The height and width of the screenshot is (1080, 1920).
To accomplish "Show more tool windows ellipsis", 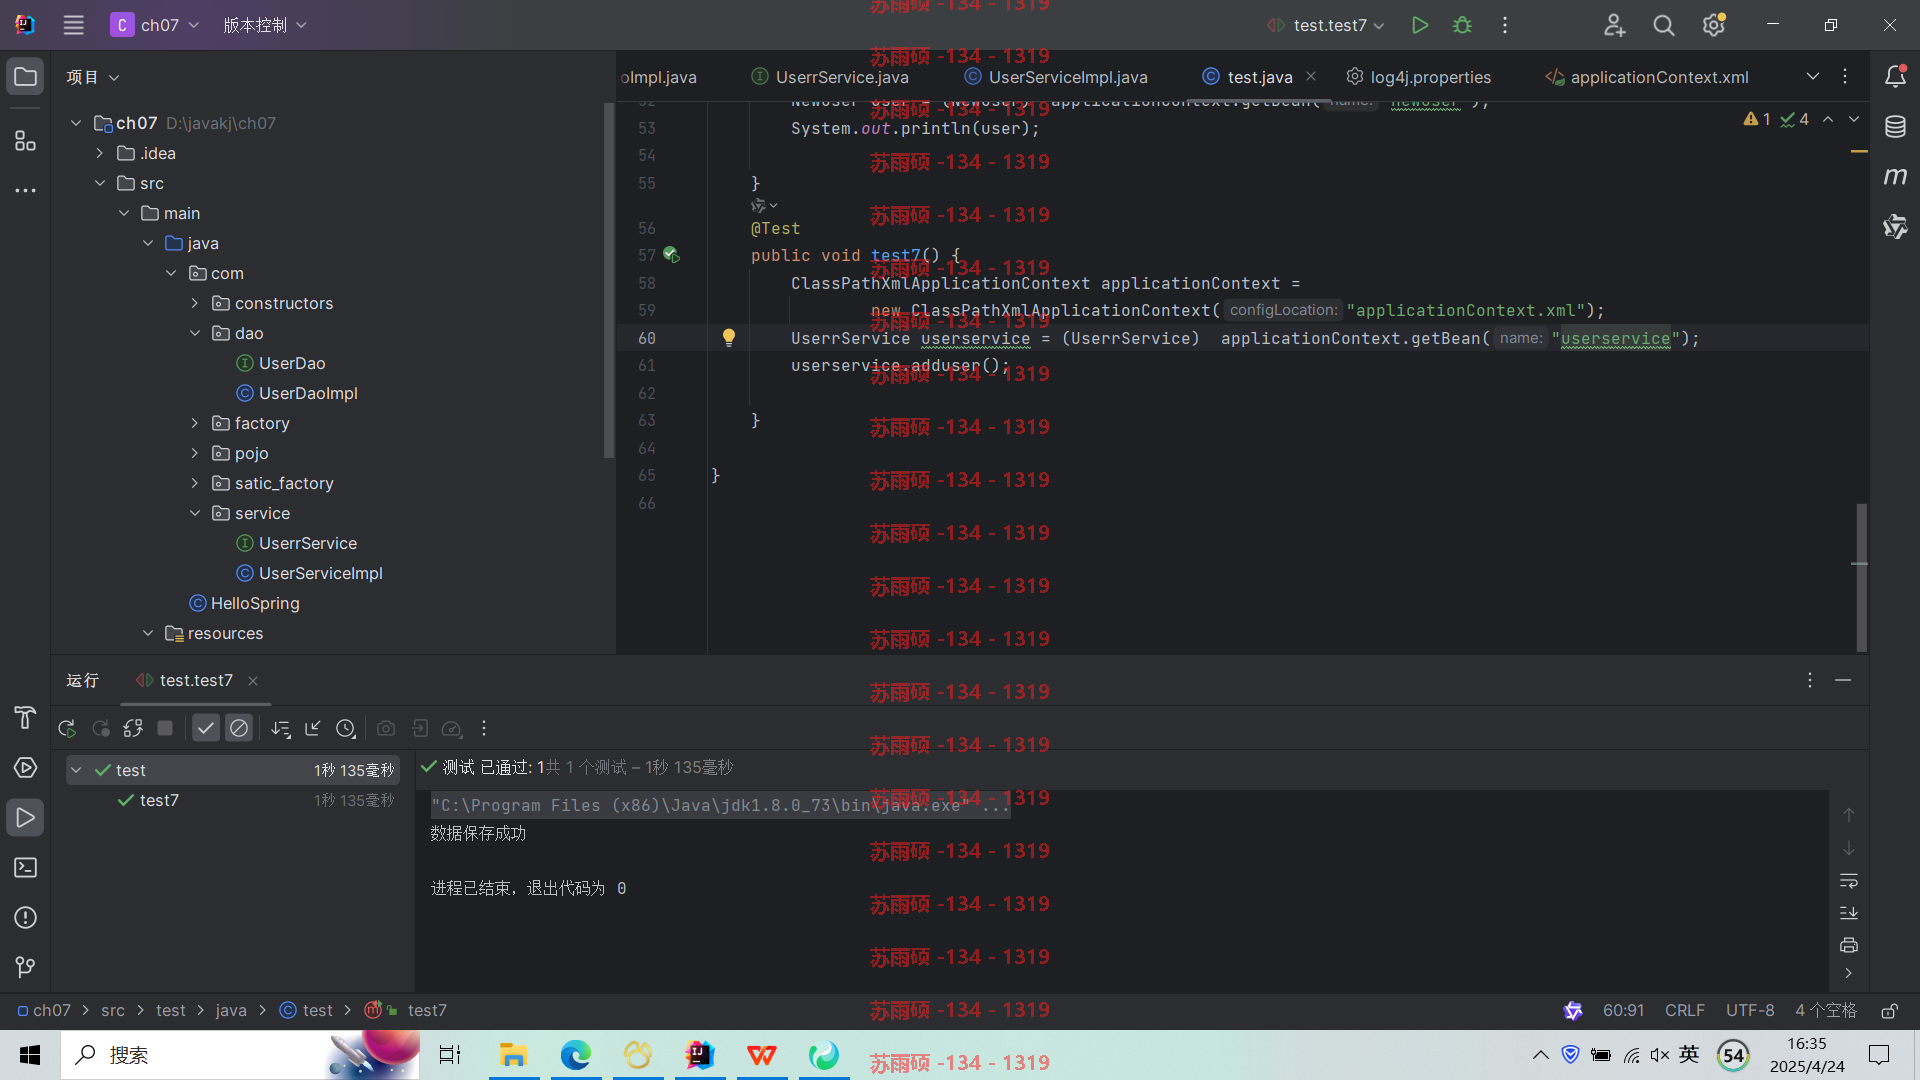I will tap(26, 190).
